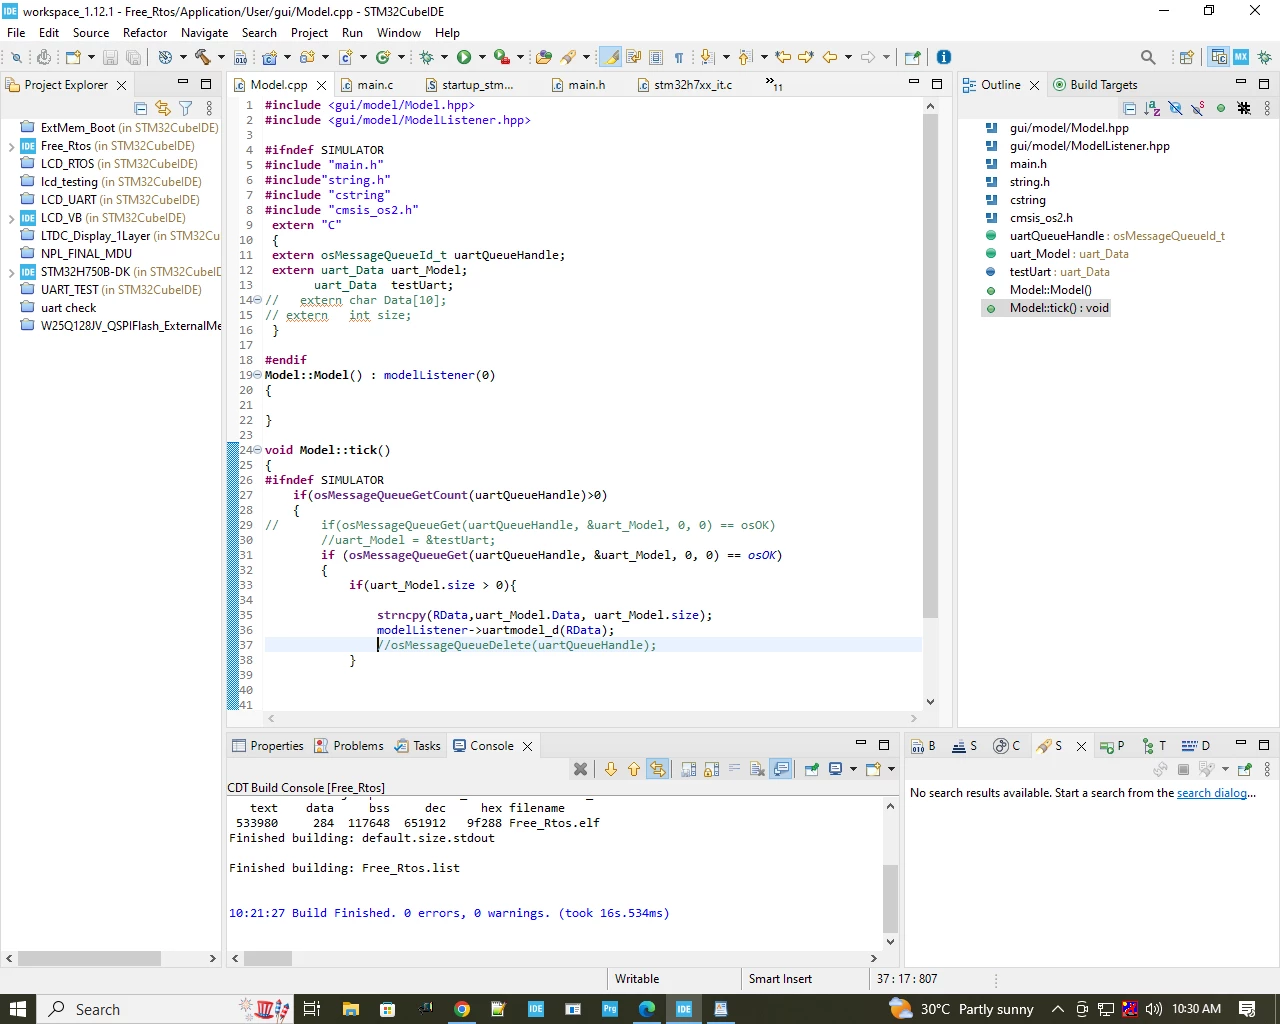The height and width of the screenshot is (1024, 1280).
Task: Select Model::tick() in the Outline
Action: (1059, 308)
